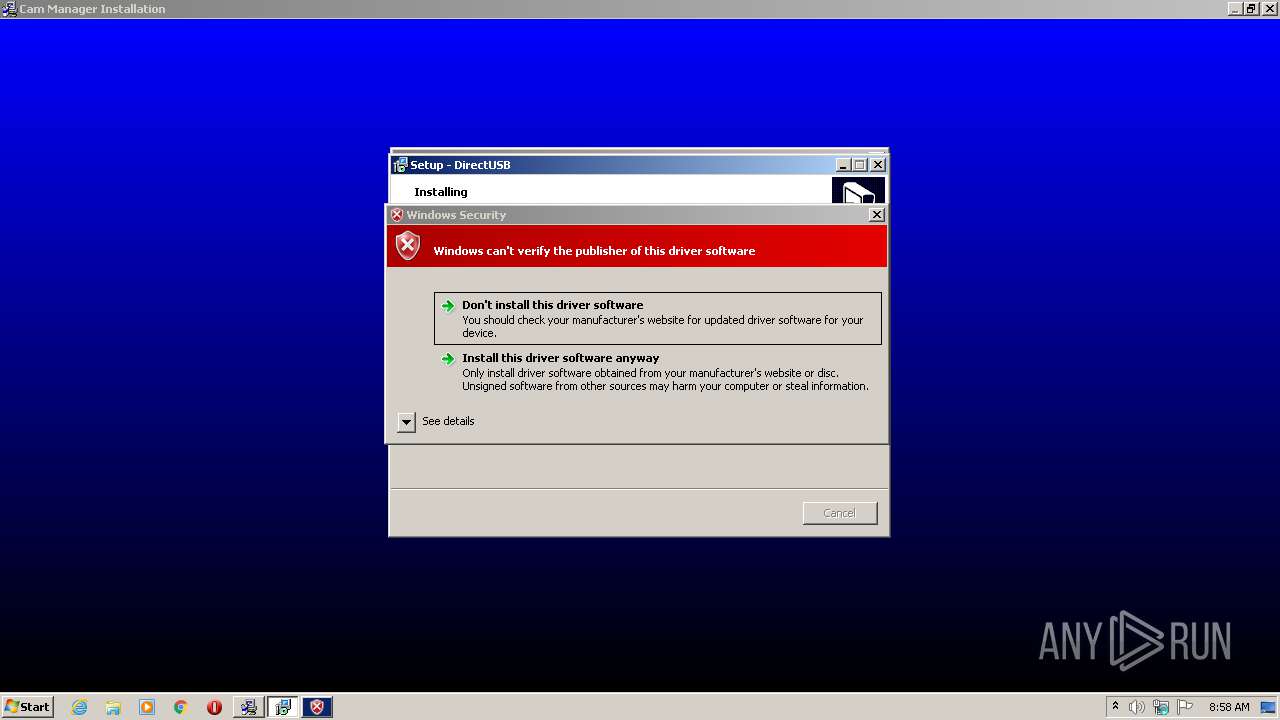Click the Setup - DirectUSB title icon
1280x720 pixels.
[x=400, y=165]
